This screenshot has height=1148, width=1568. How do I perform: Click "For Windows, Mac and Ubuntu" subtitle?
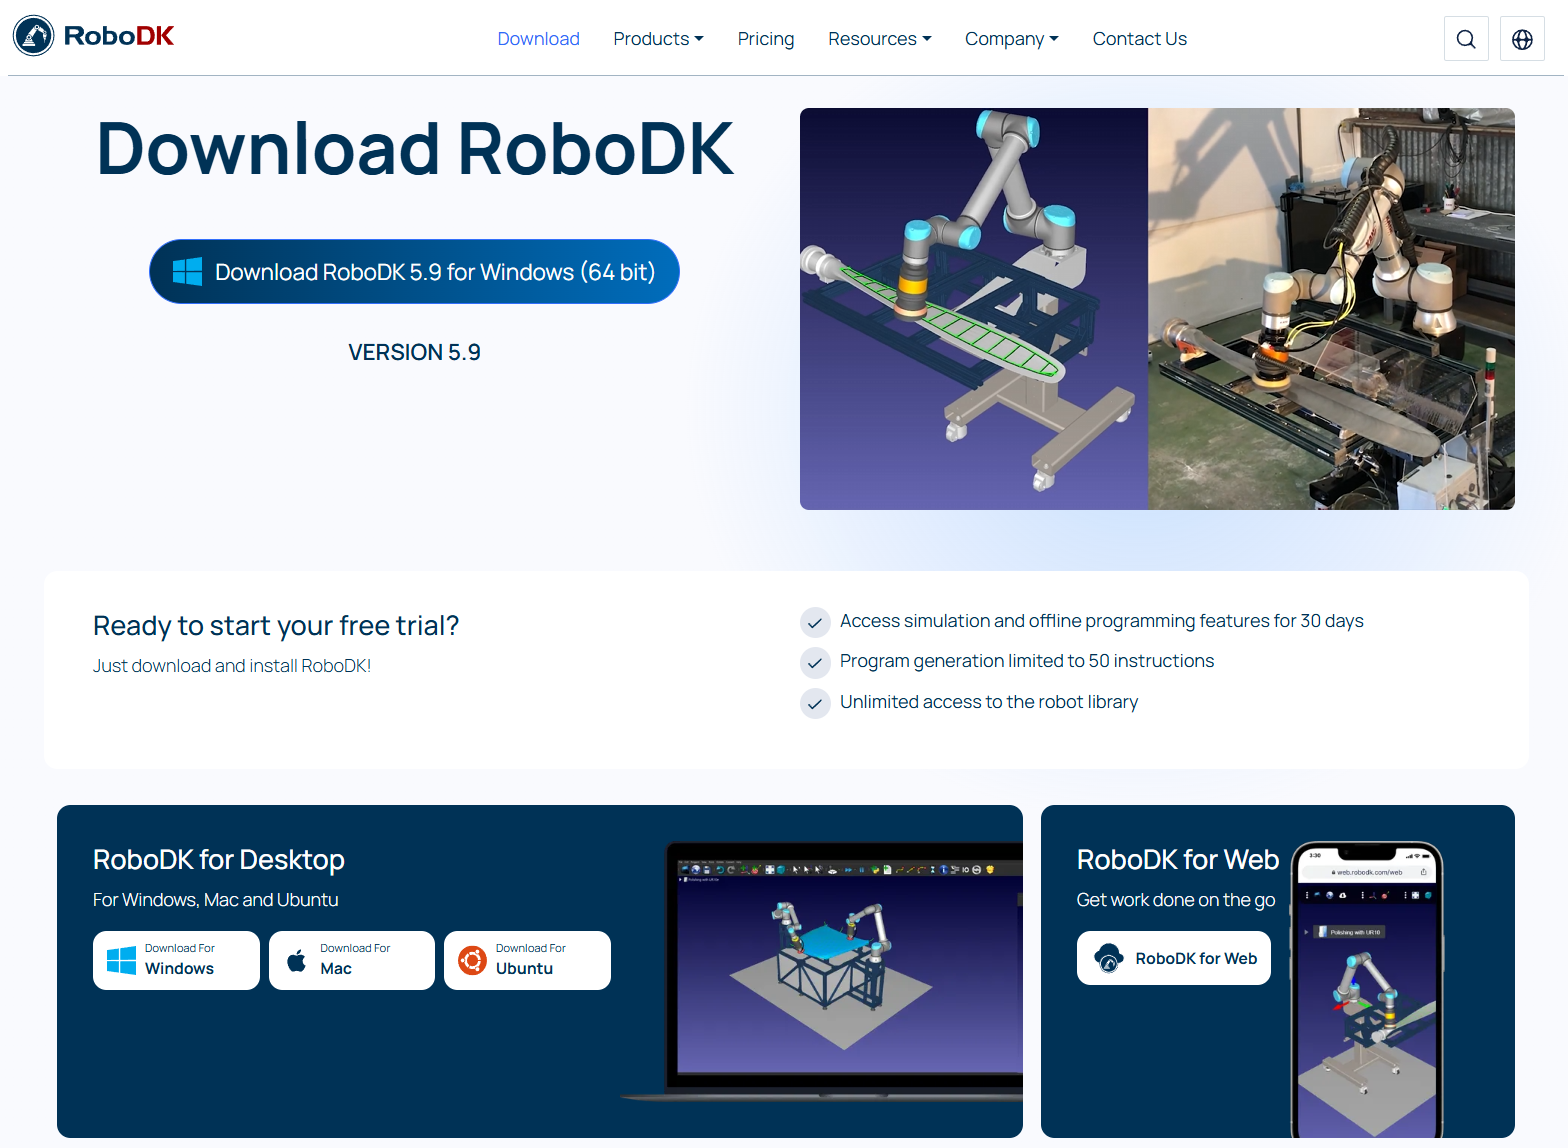tap(216, 900)
